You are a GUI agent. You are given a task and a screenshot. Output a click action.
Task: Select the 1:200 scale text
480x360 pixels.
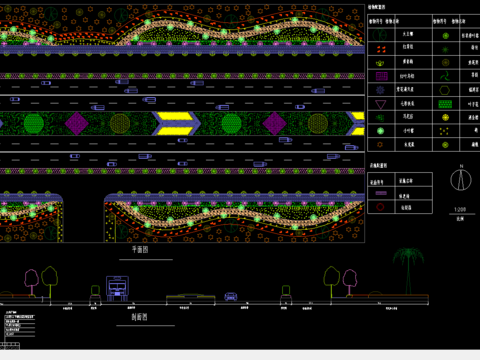(460, 209)
